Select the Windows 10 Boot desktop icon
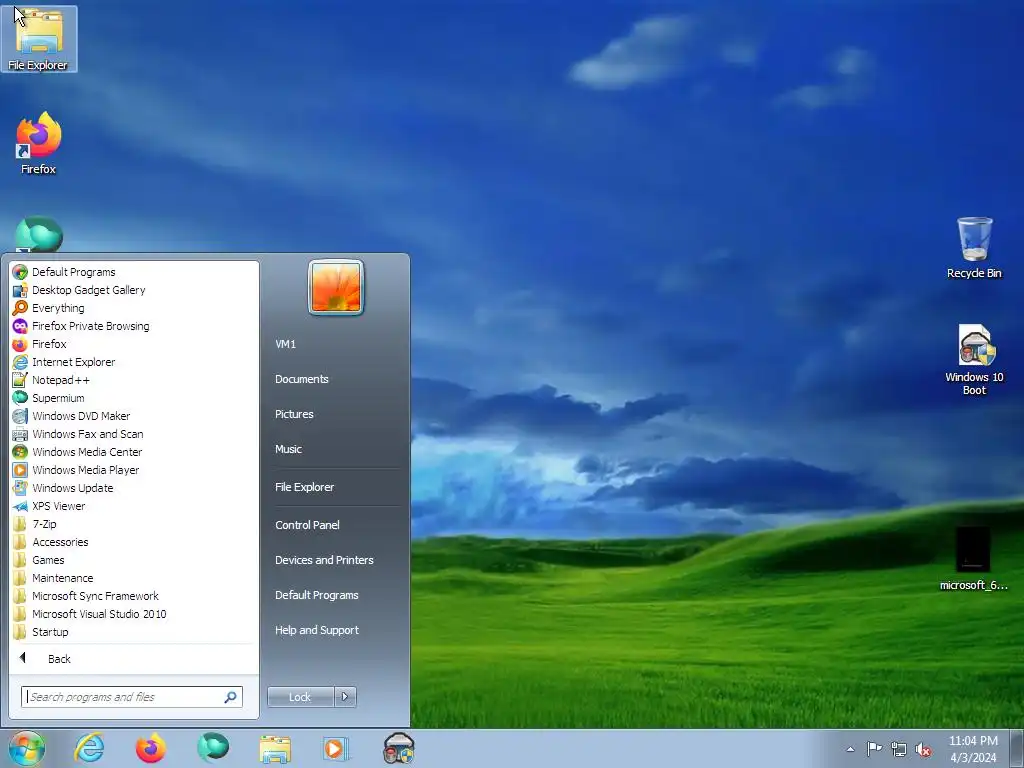1024x768 pixels. point(974,360)
